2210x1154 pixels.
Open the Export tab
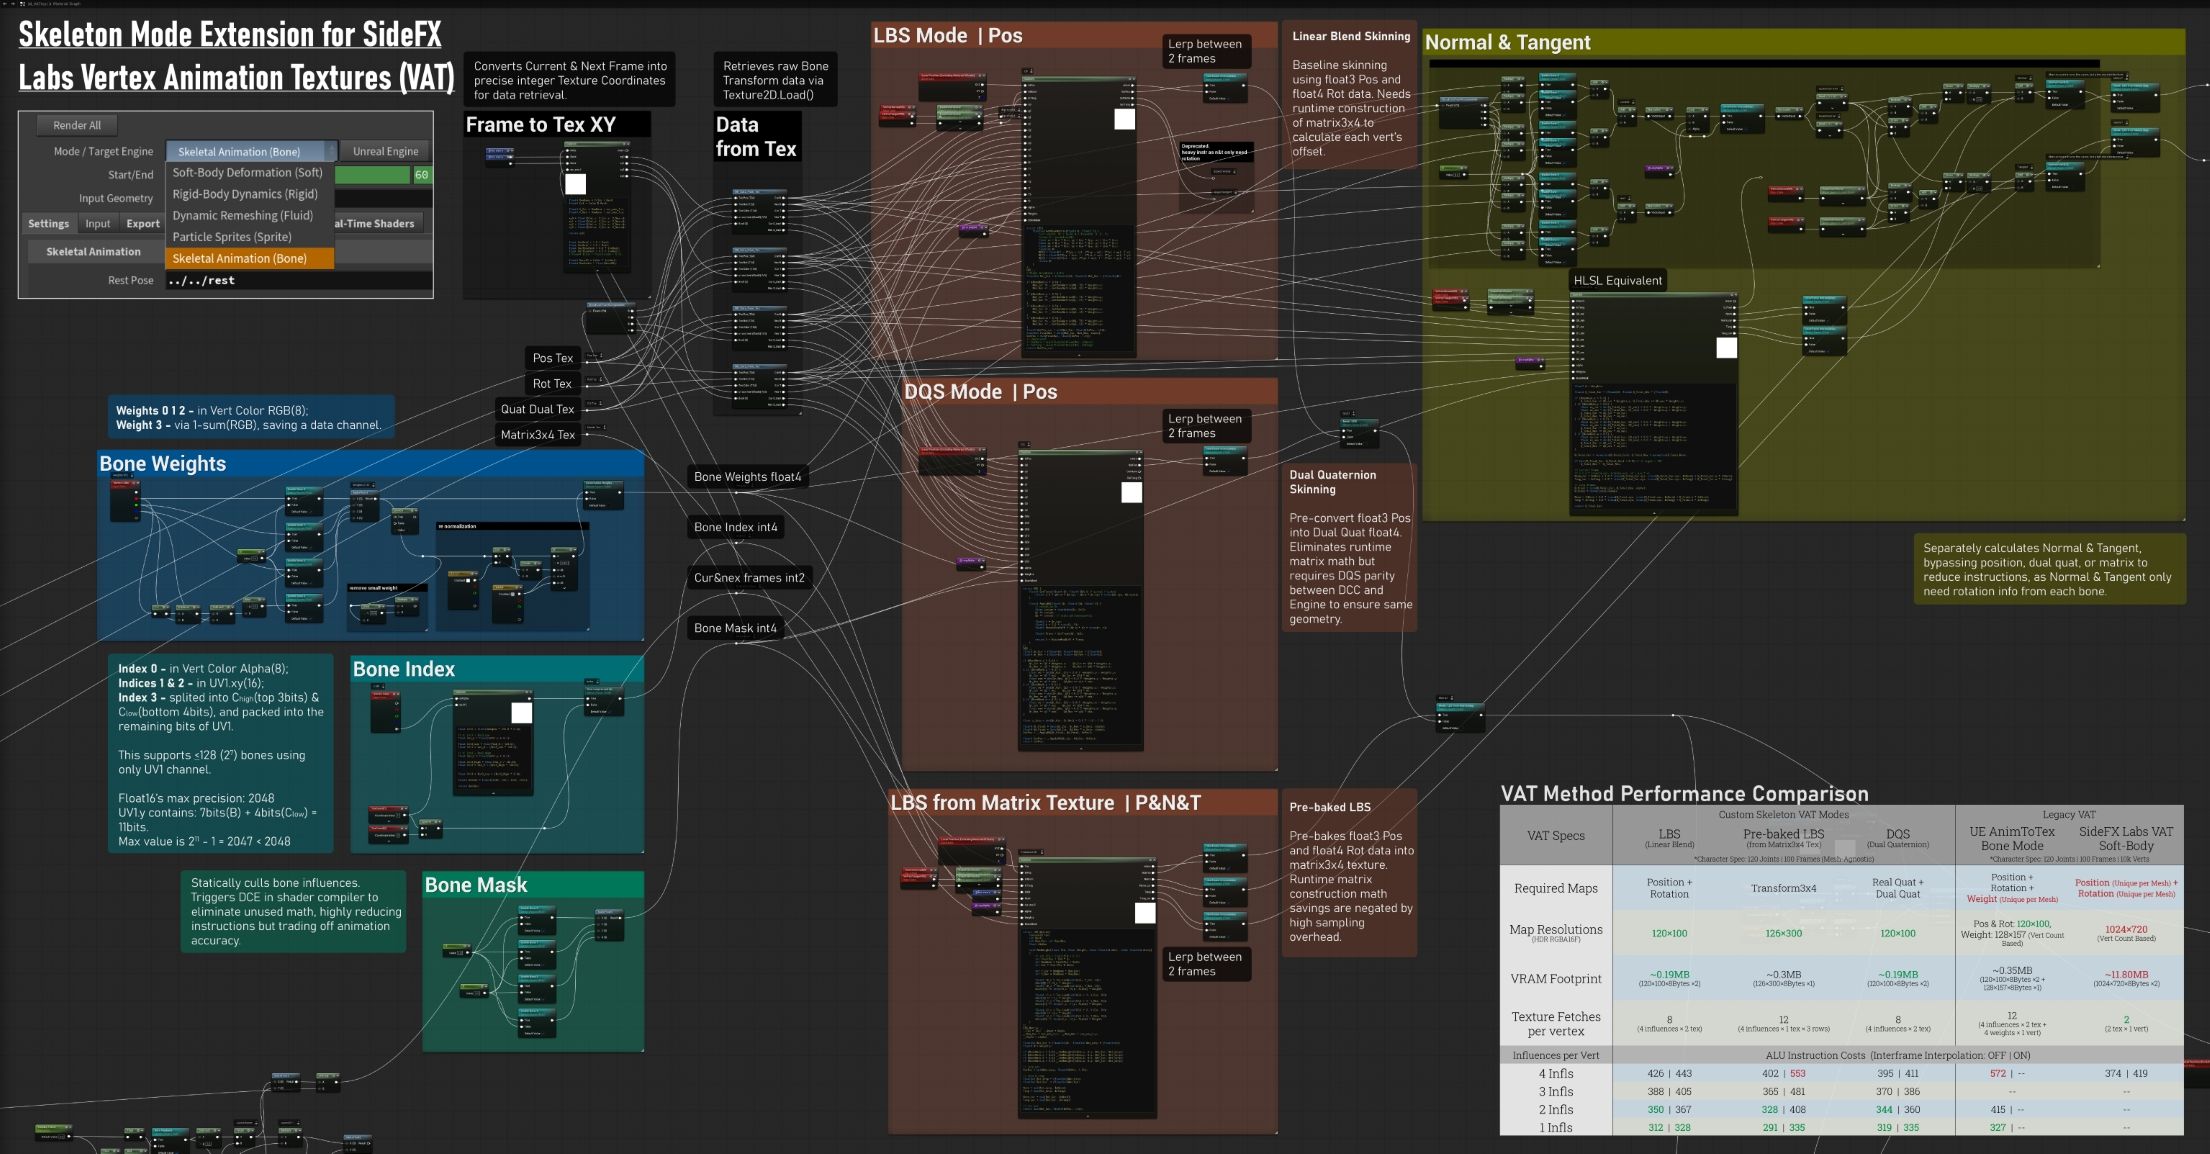point(143,224)
